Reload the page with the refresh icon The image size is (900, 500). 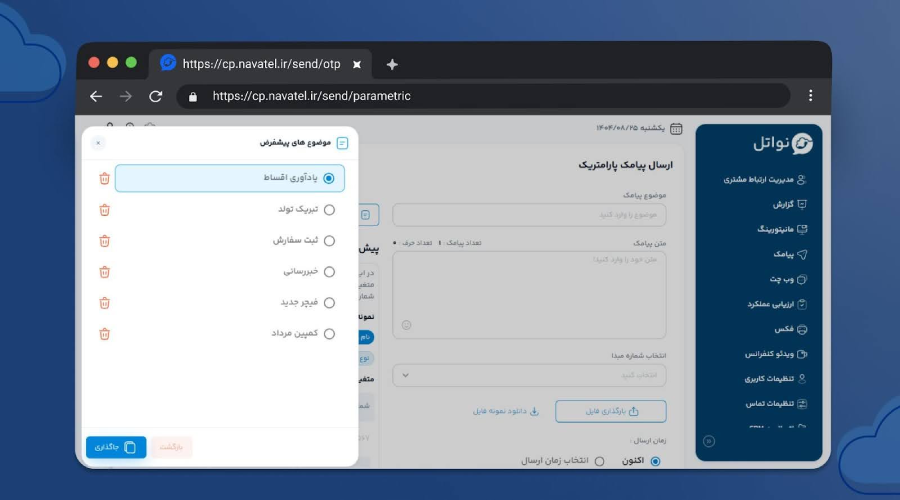click(x=156, y=96)
